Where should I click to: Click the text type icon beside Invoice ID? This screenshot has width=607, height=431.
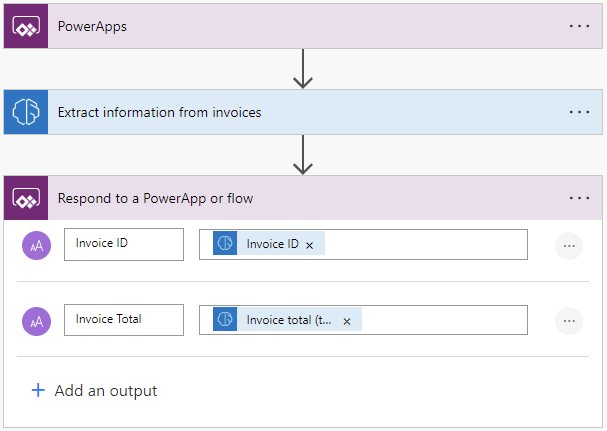[36, 245]
